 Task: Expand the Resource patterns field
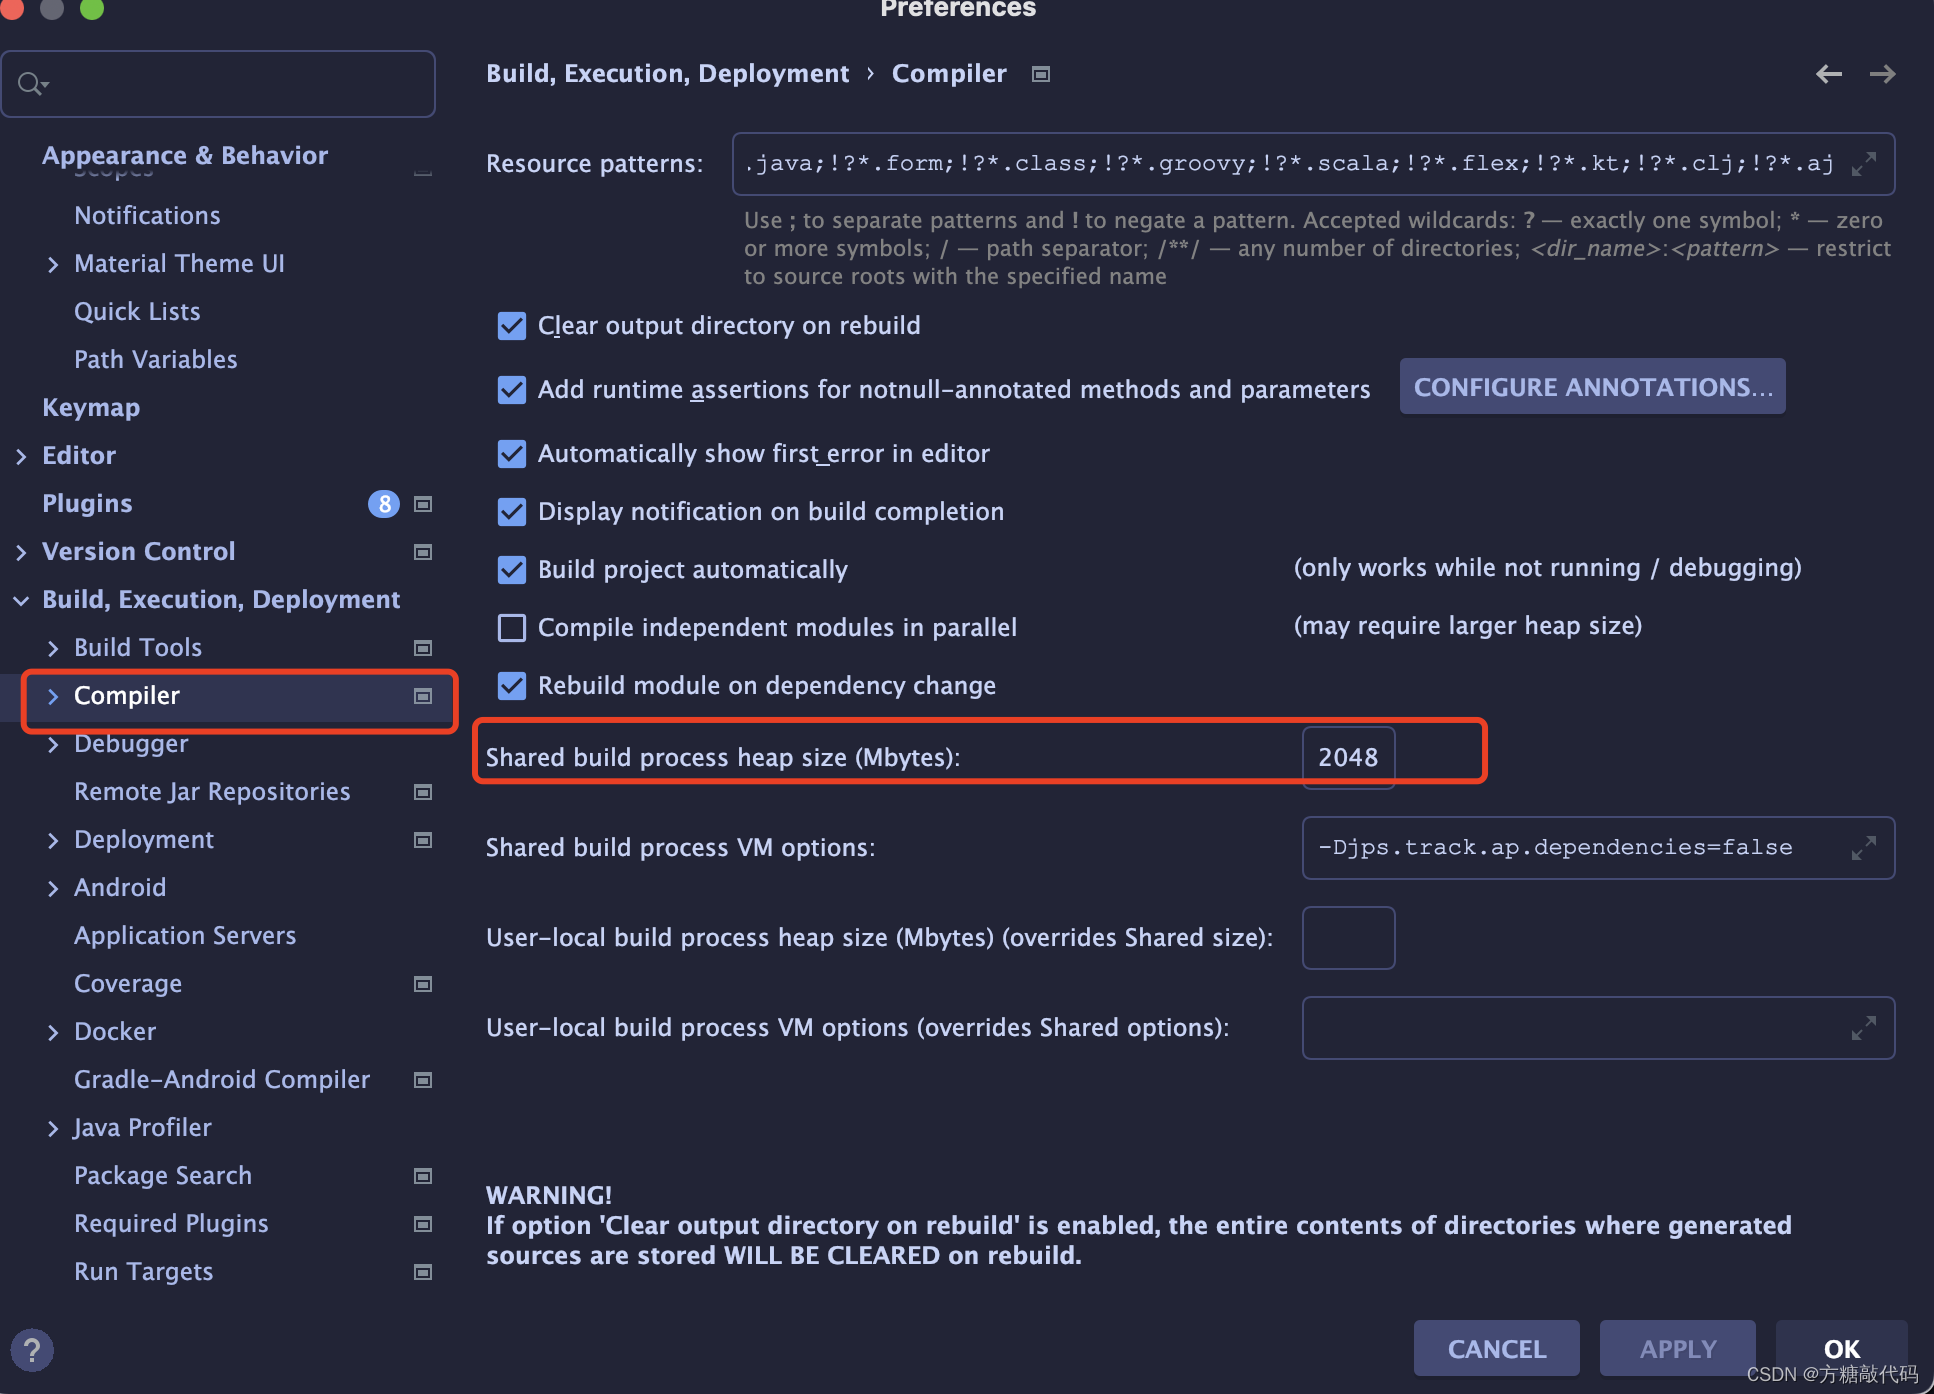(1863, 164)
